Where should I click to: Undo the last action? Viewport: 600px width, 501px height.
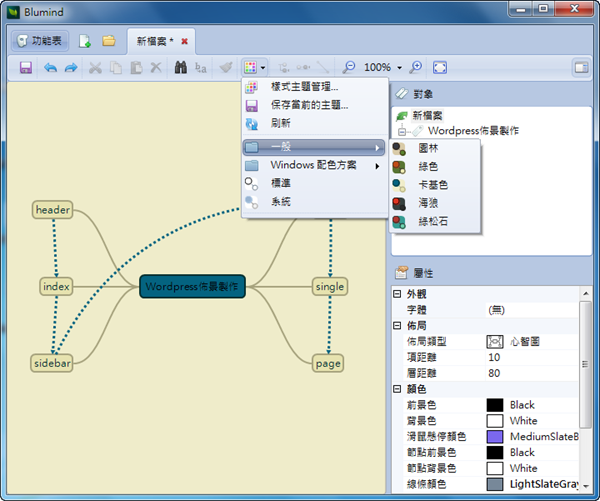50,68
